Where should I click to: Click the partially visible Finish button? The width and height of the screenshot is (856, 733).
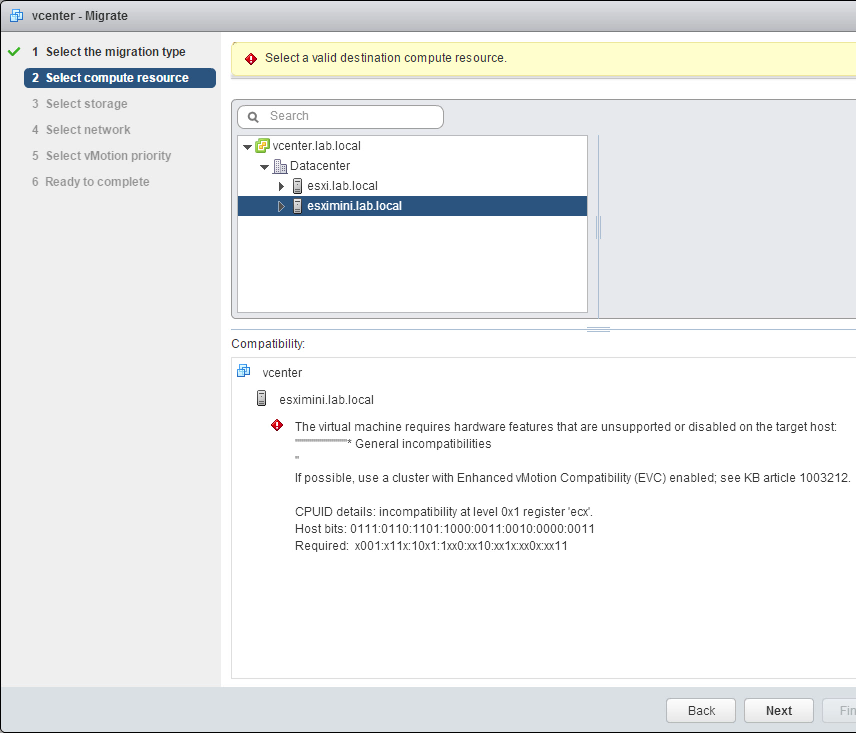point(841,711)
